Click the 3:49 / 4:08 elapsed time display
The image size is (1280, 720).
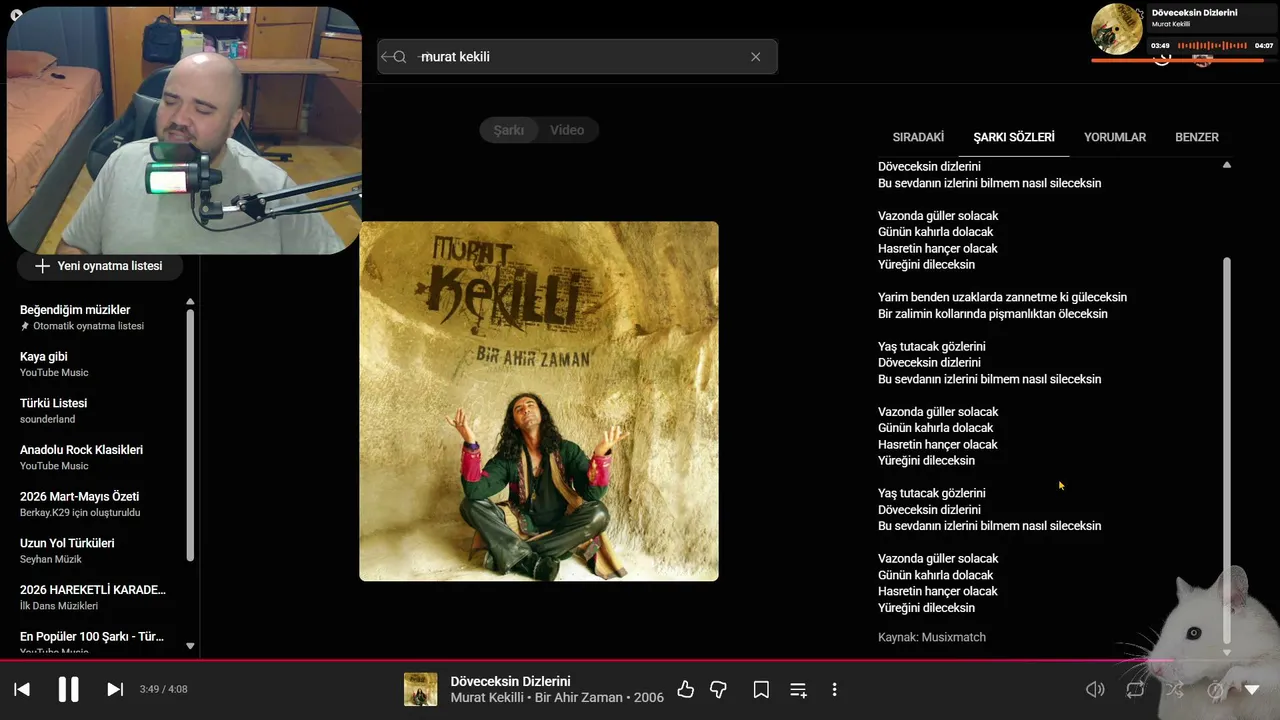click(164, 689)
